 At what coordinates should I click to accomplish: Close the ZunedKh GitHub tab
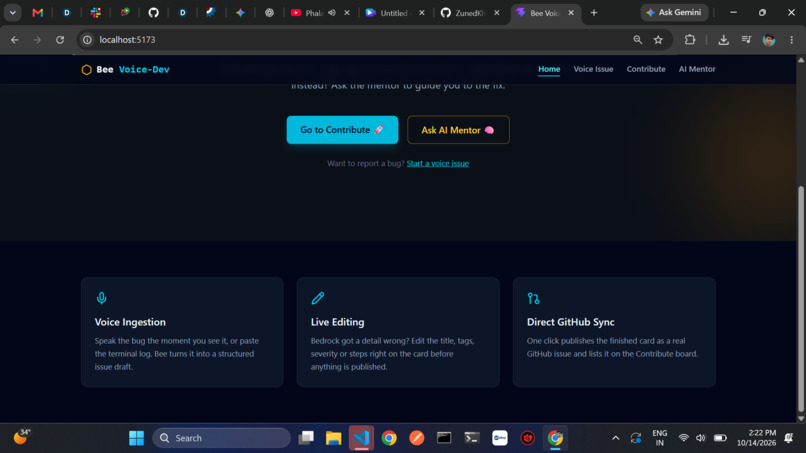coord(497,13)
